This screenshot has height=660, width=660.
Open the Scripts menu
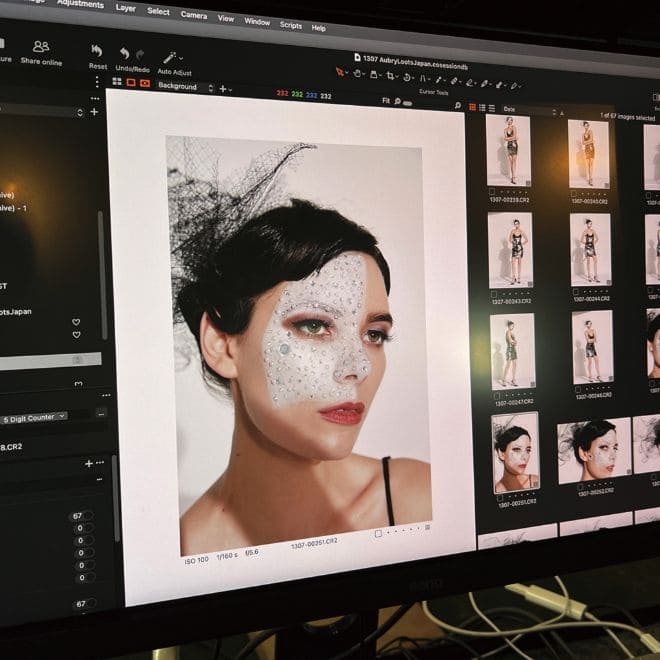tap(291, 25)
